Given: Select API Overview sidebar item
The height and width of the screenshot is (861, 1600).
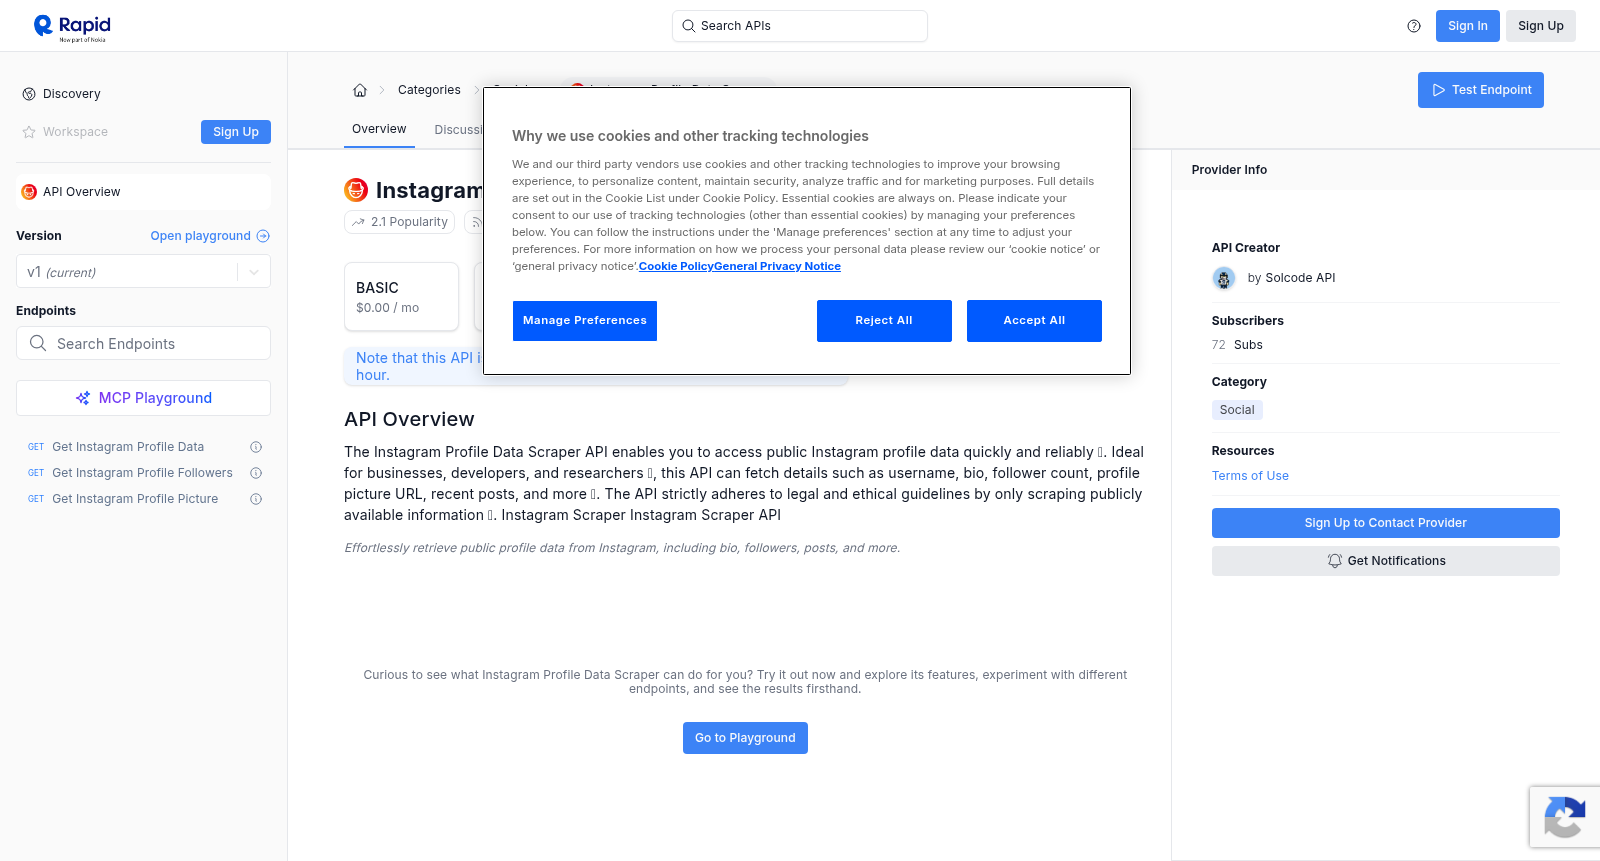Looking at the screenshot, I should coord(143,192).
